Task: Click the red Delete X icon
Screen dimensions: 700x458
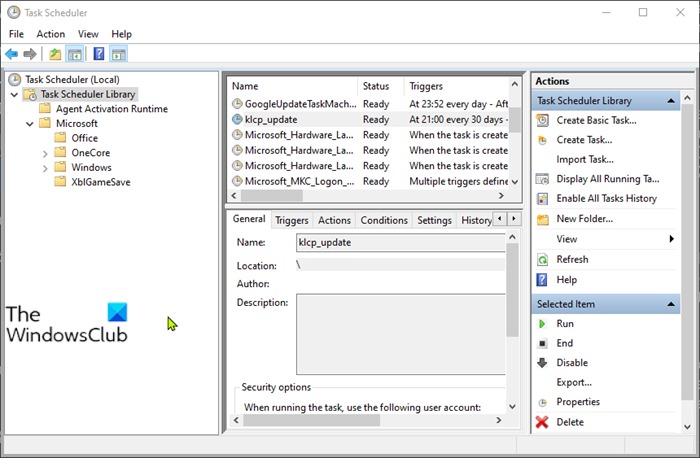Action: (x=542, y=422)
